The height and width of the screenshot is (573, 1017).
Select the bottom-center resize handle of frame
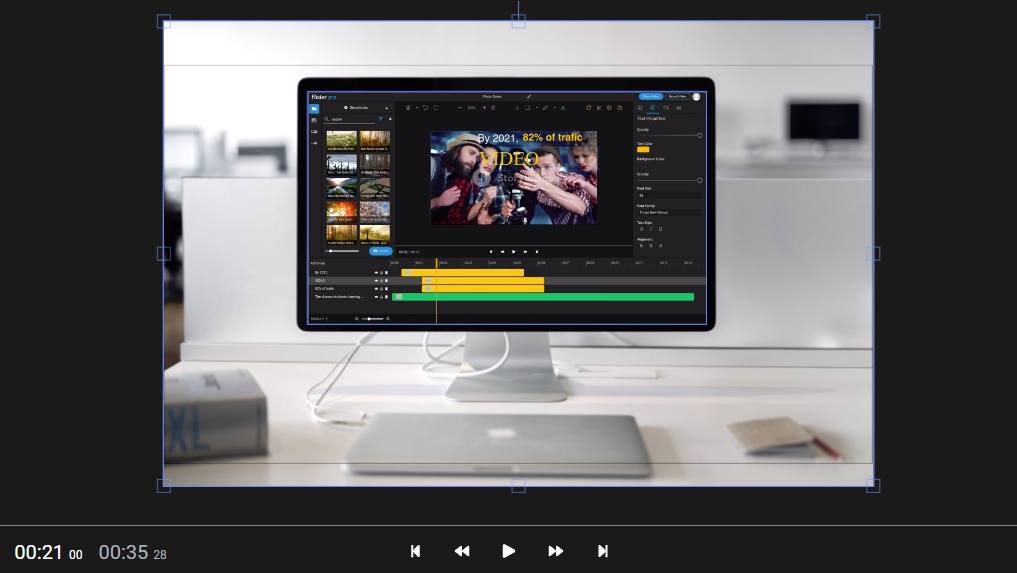click(x=518, y=486)
